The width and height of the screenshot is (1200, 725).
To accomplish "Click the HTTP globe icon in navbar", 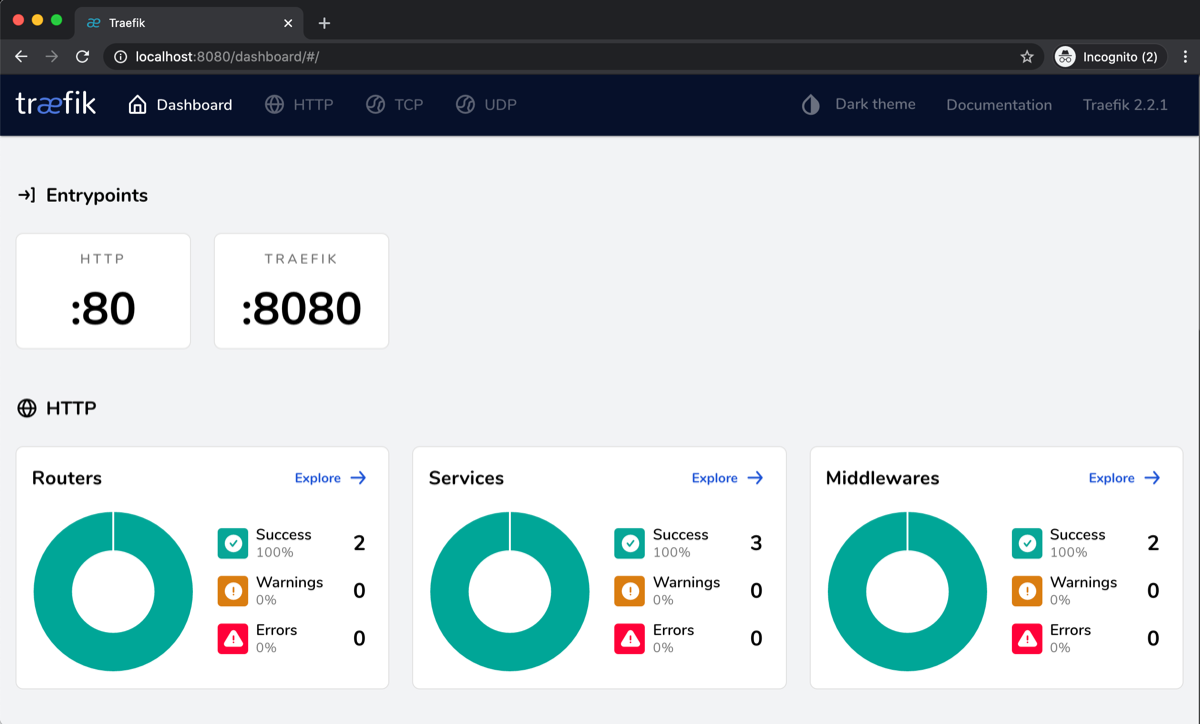I will click(x=275, y=104).
